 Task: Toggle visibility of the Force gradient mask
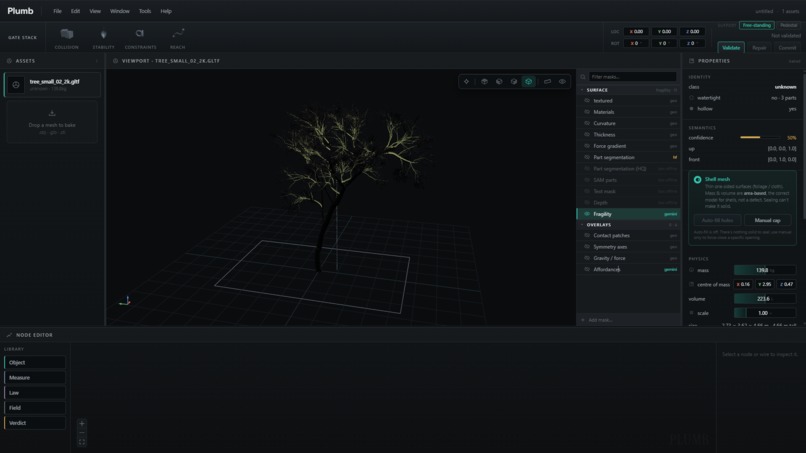(x=587, y=146)
